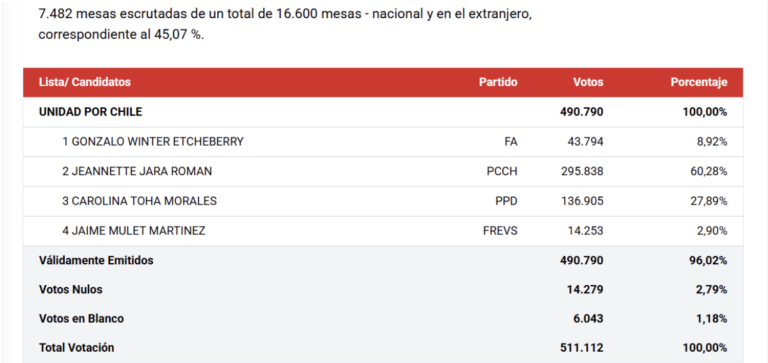768x363 pixels.
Task: Click the 295.838 vote count
Action: 582,171
